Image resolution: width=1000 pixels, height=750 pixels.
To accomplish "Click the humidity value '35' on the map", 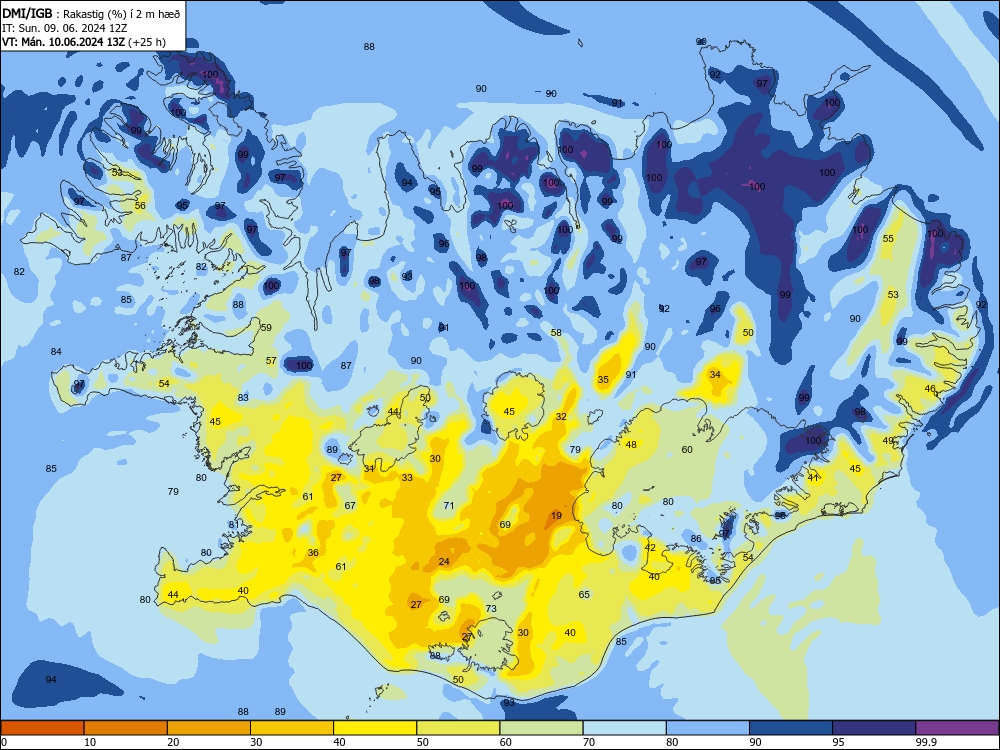I will click(603, 379).
